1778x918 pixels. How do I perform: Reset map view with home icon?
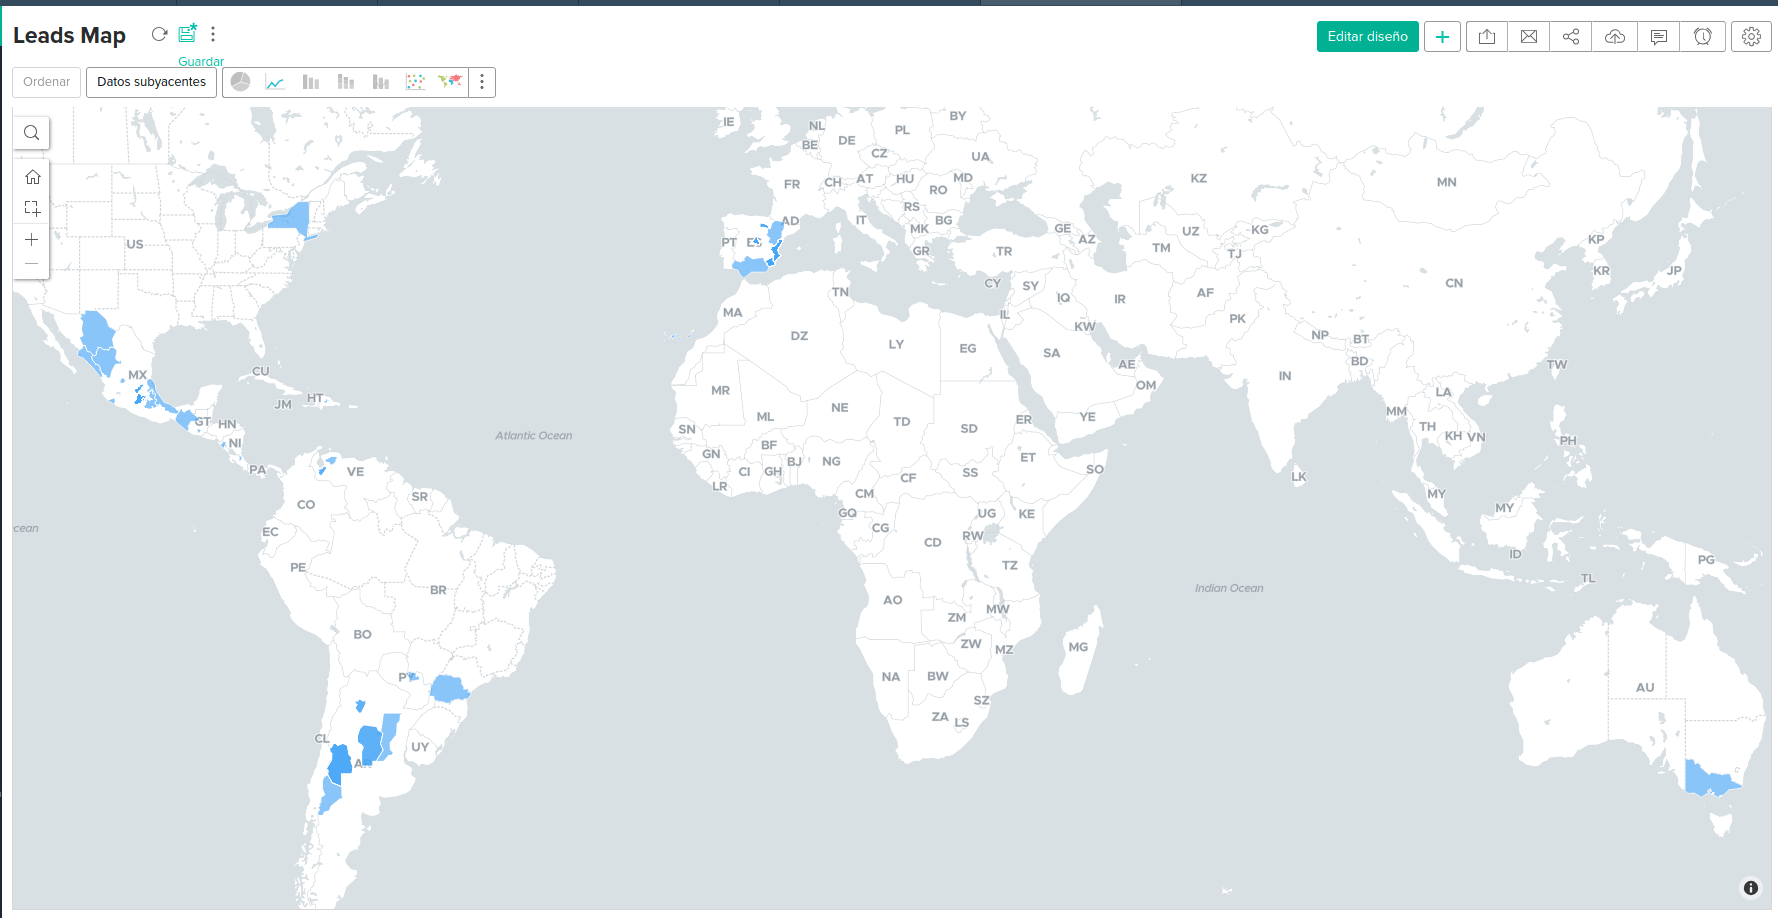tap(31, 176)
